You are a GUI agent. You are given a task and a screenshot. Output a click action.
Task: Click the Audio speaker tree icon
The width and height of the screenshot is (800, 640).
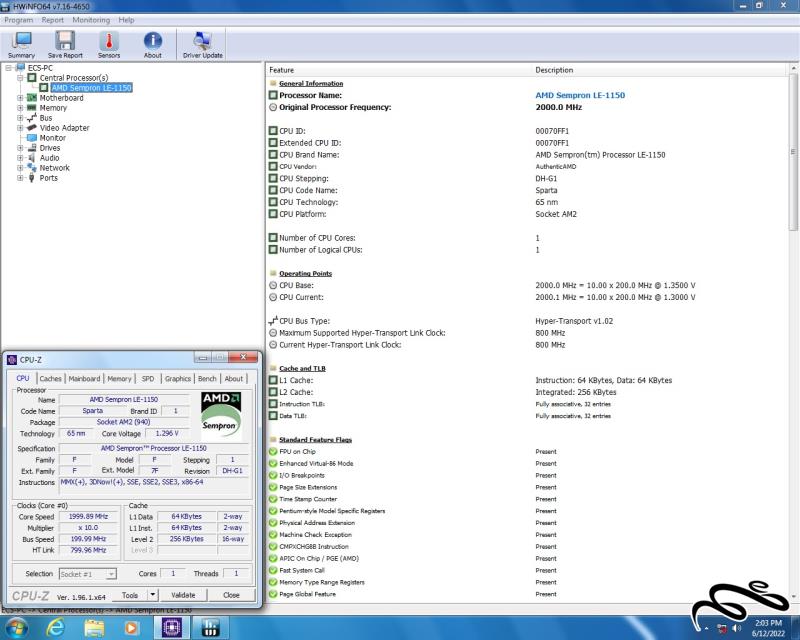(x=32, y=158)
